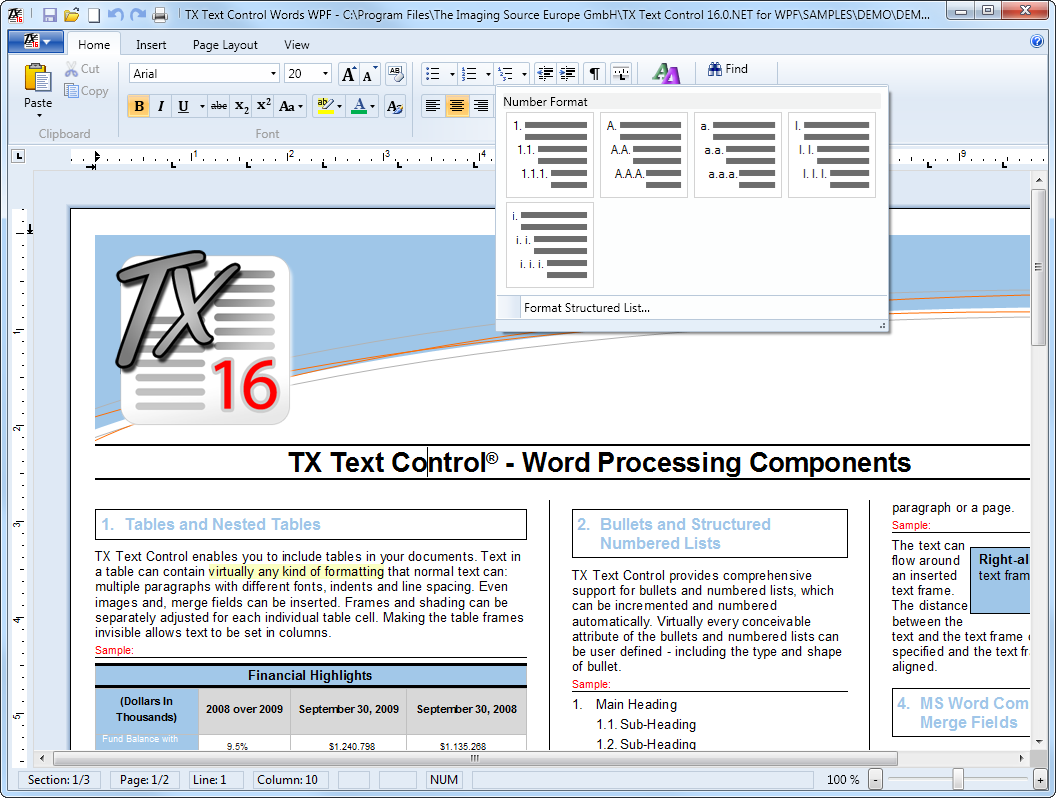The width and height of the screenshot is (1056, 798).
Task: Click the structured list icon
Action: click(505, 73)
